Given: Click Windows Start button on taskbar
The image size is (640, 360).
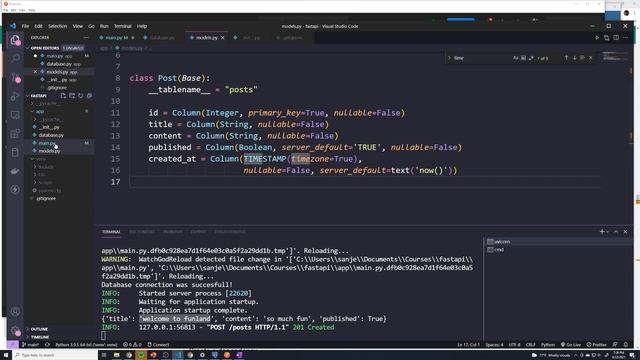Looking at the screenshot, I should pos(7,355).
